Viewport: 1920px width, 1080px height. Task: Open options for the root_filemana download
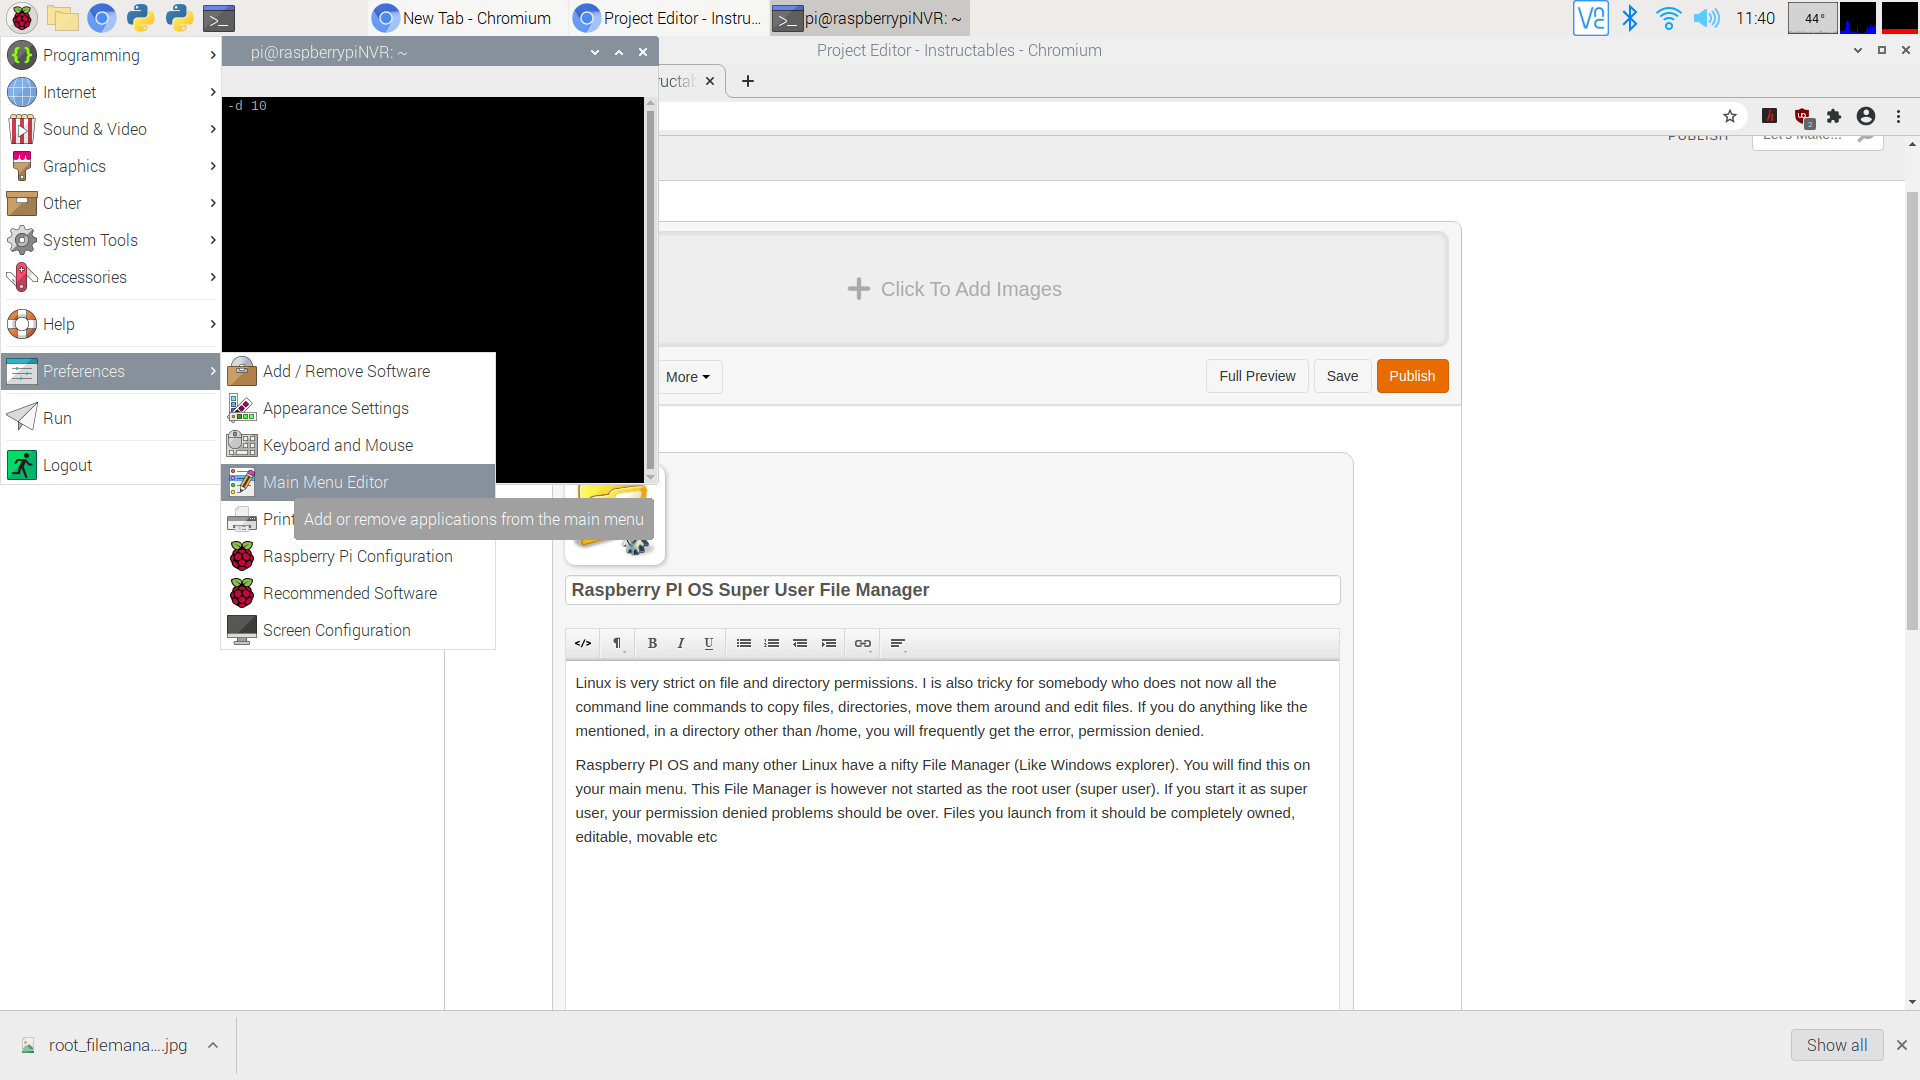213,1045
